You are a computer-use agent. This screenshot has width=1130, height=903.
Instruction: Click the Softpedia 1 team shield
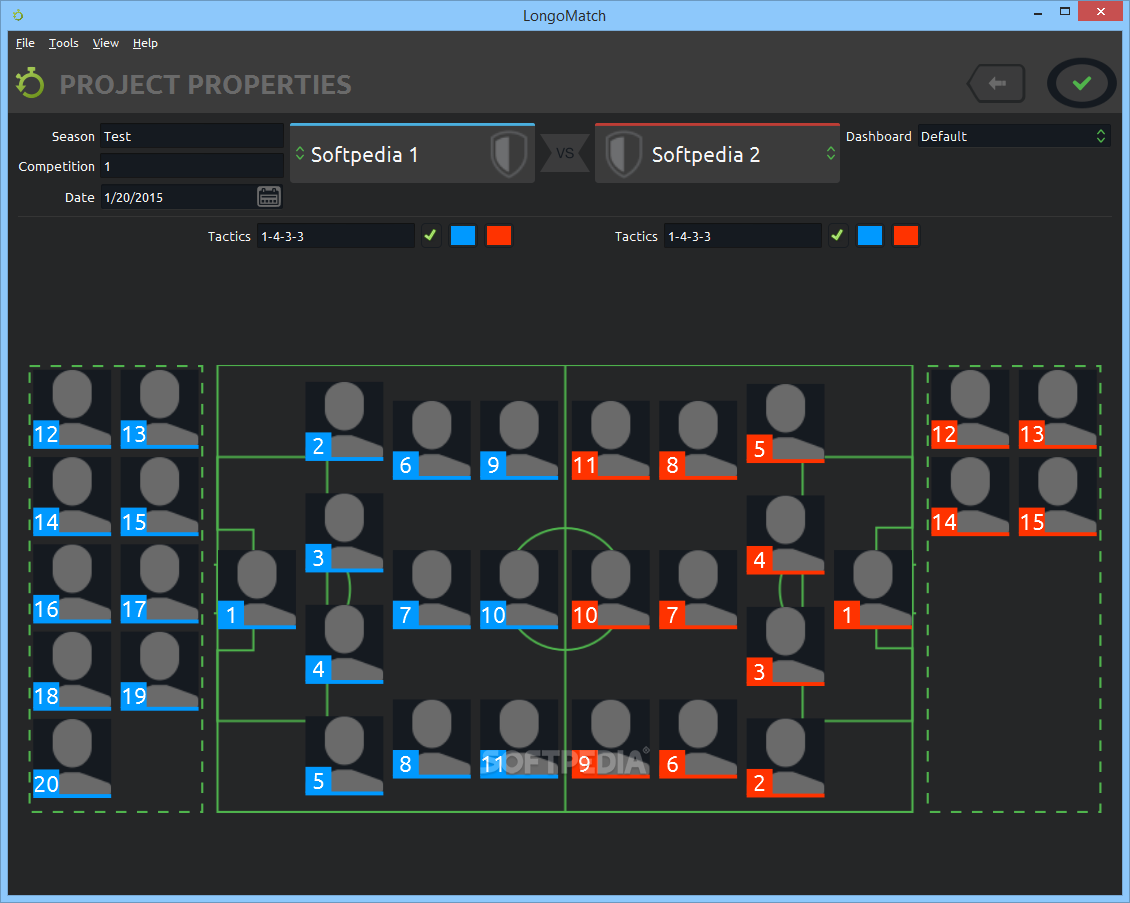509,154
